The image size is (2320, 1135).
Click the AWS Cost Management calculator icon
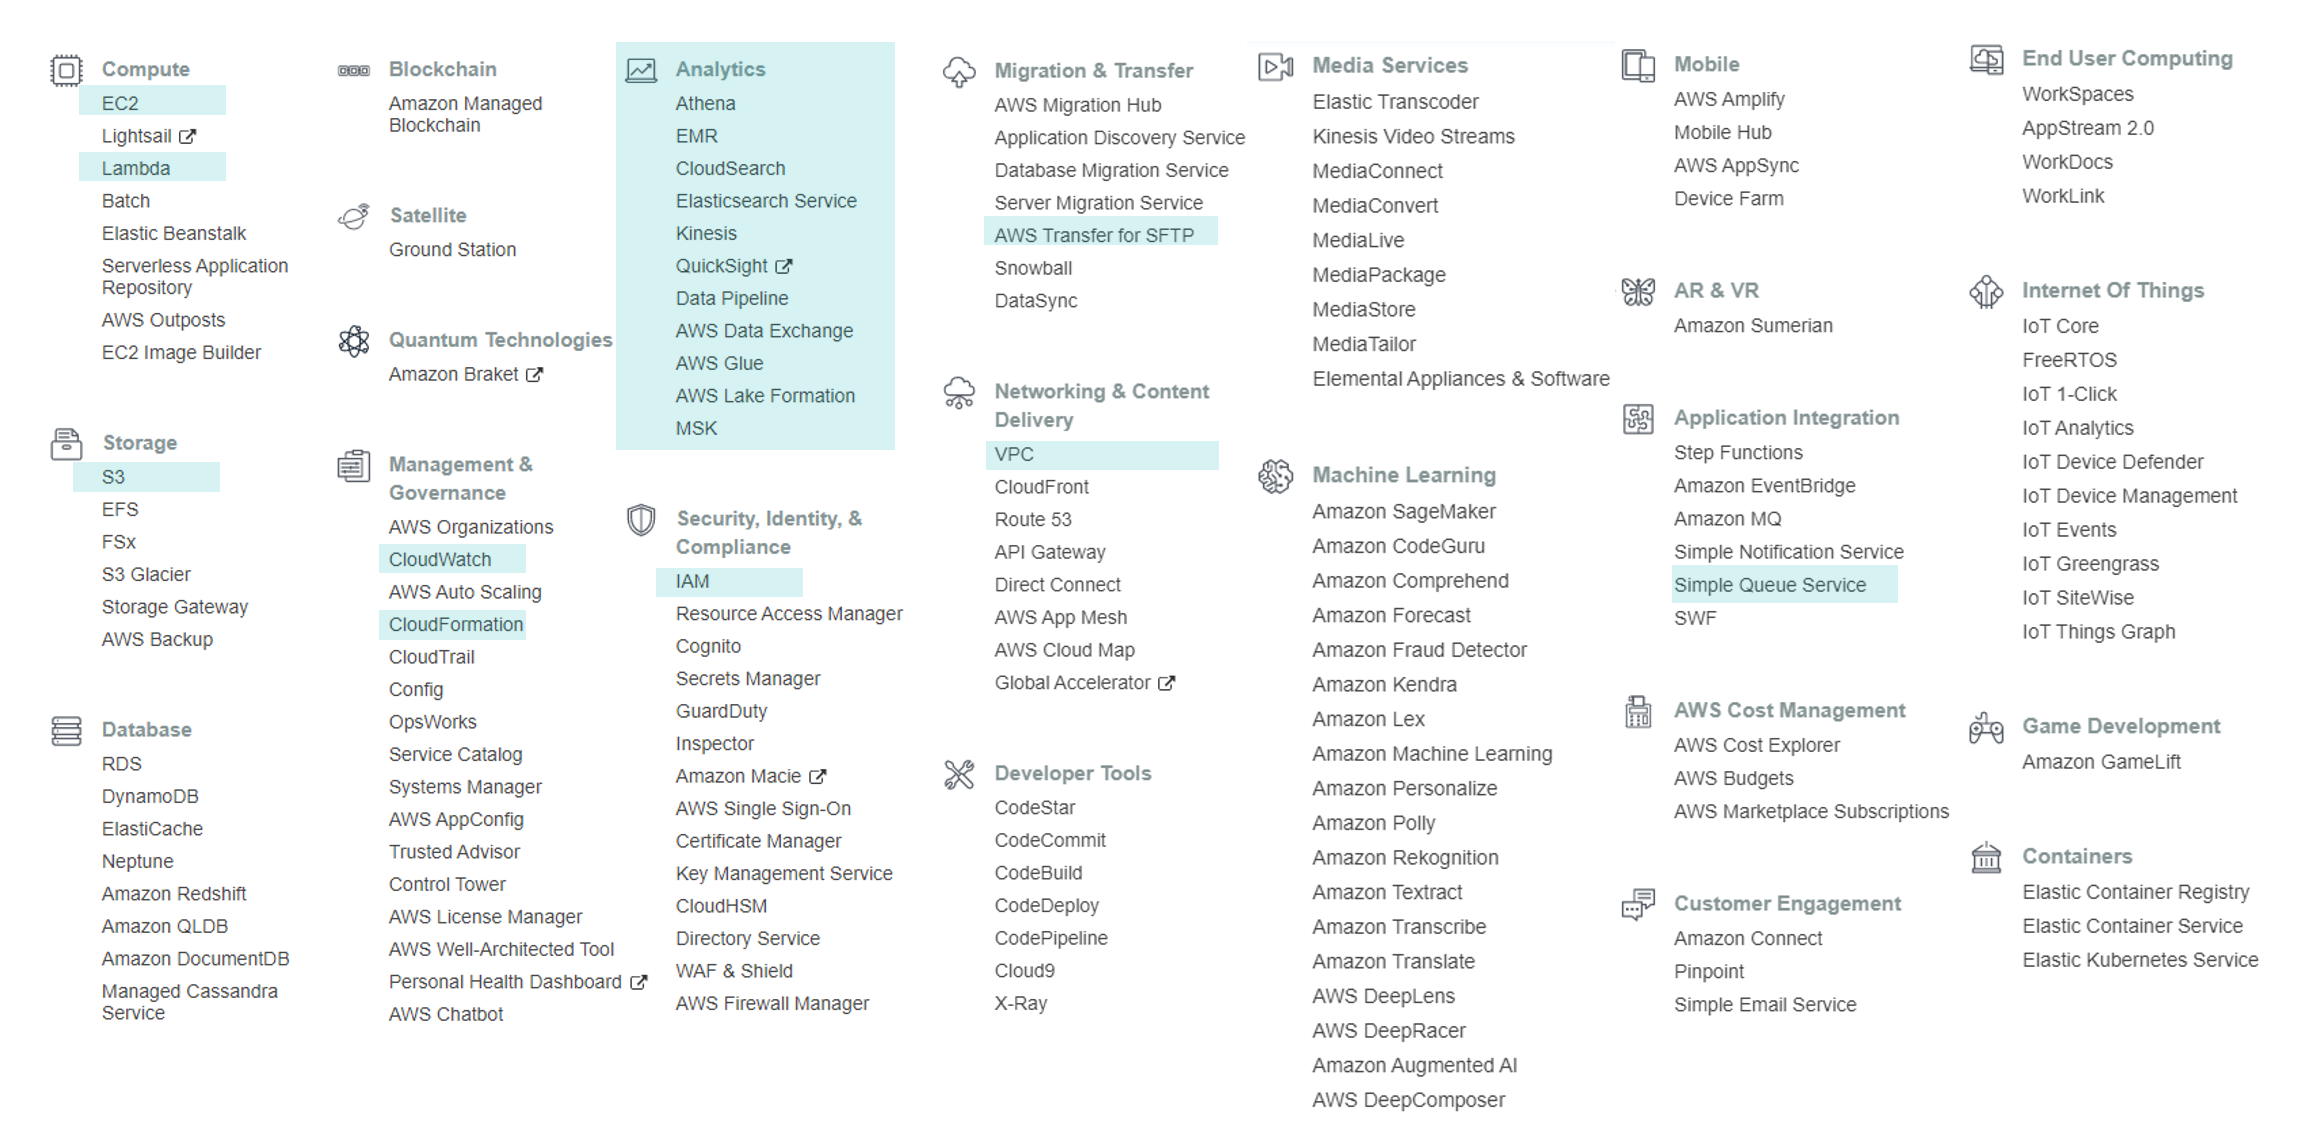1638,712
